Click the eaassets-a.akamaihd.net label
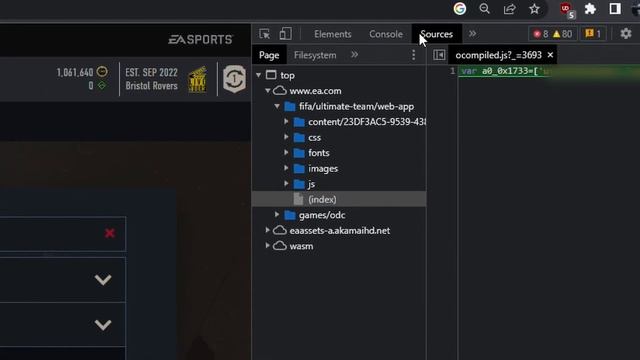The height and width of the screenshot is (360, 640). (x=340, y=231)
